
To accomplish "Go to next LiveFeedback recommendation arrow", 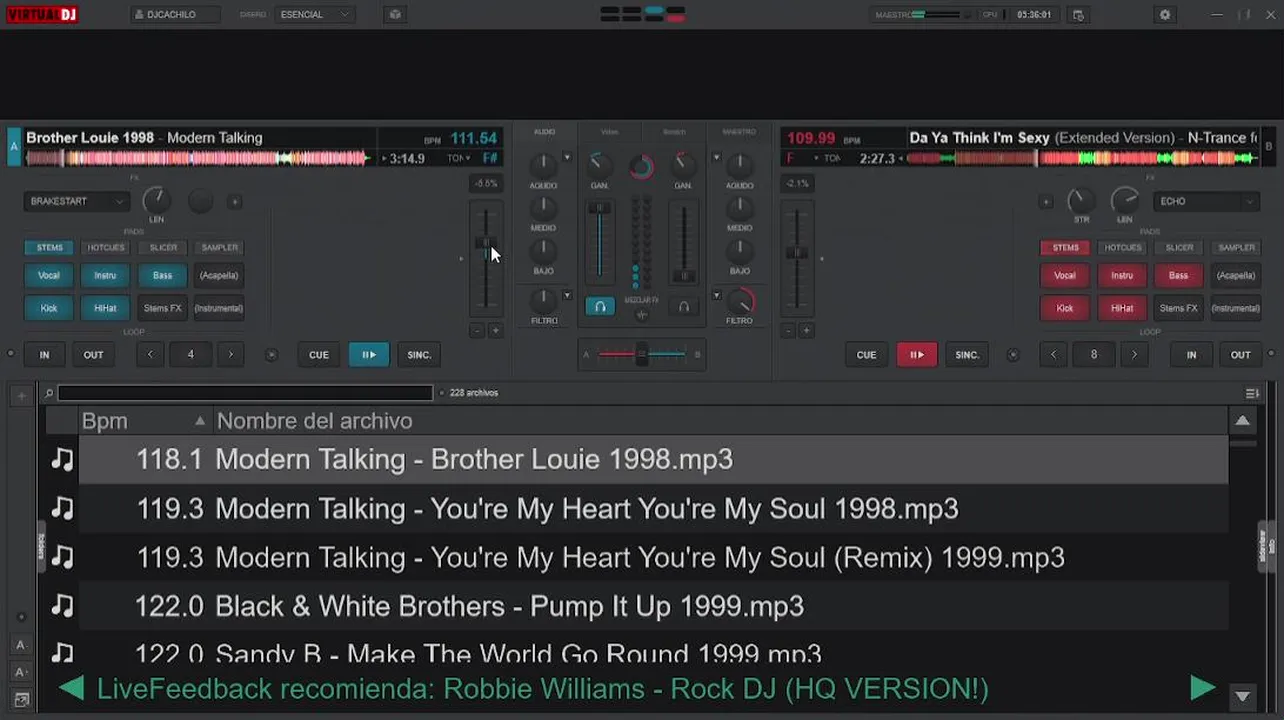I will pos(1203,688).
